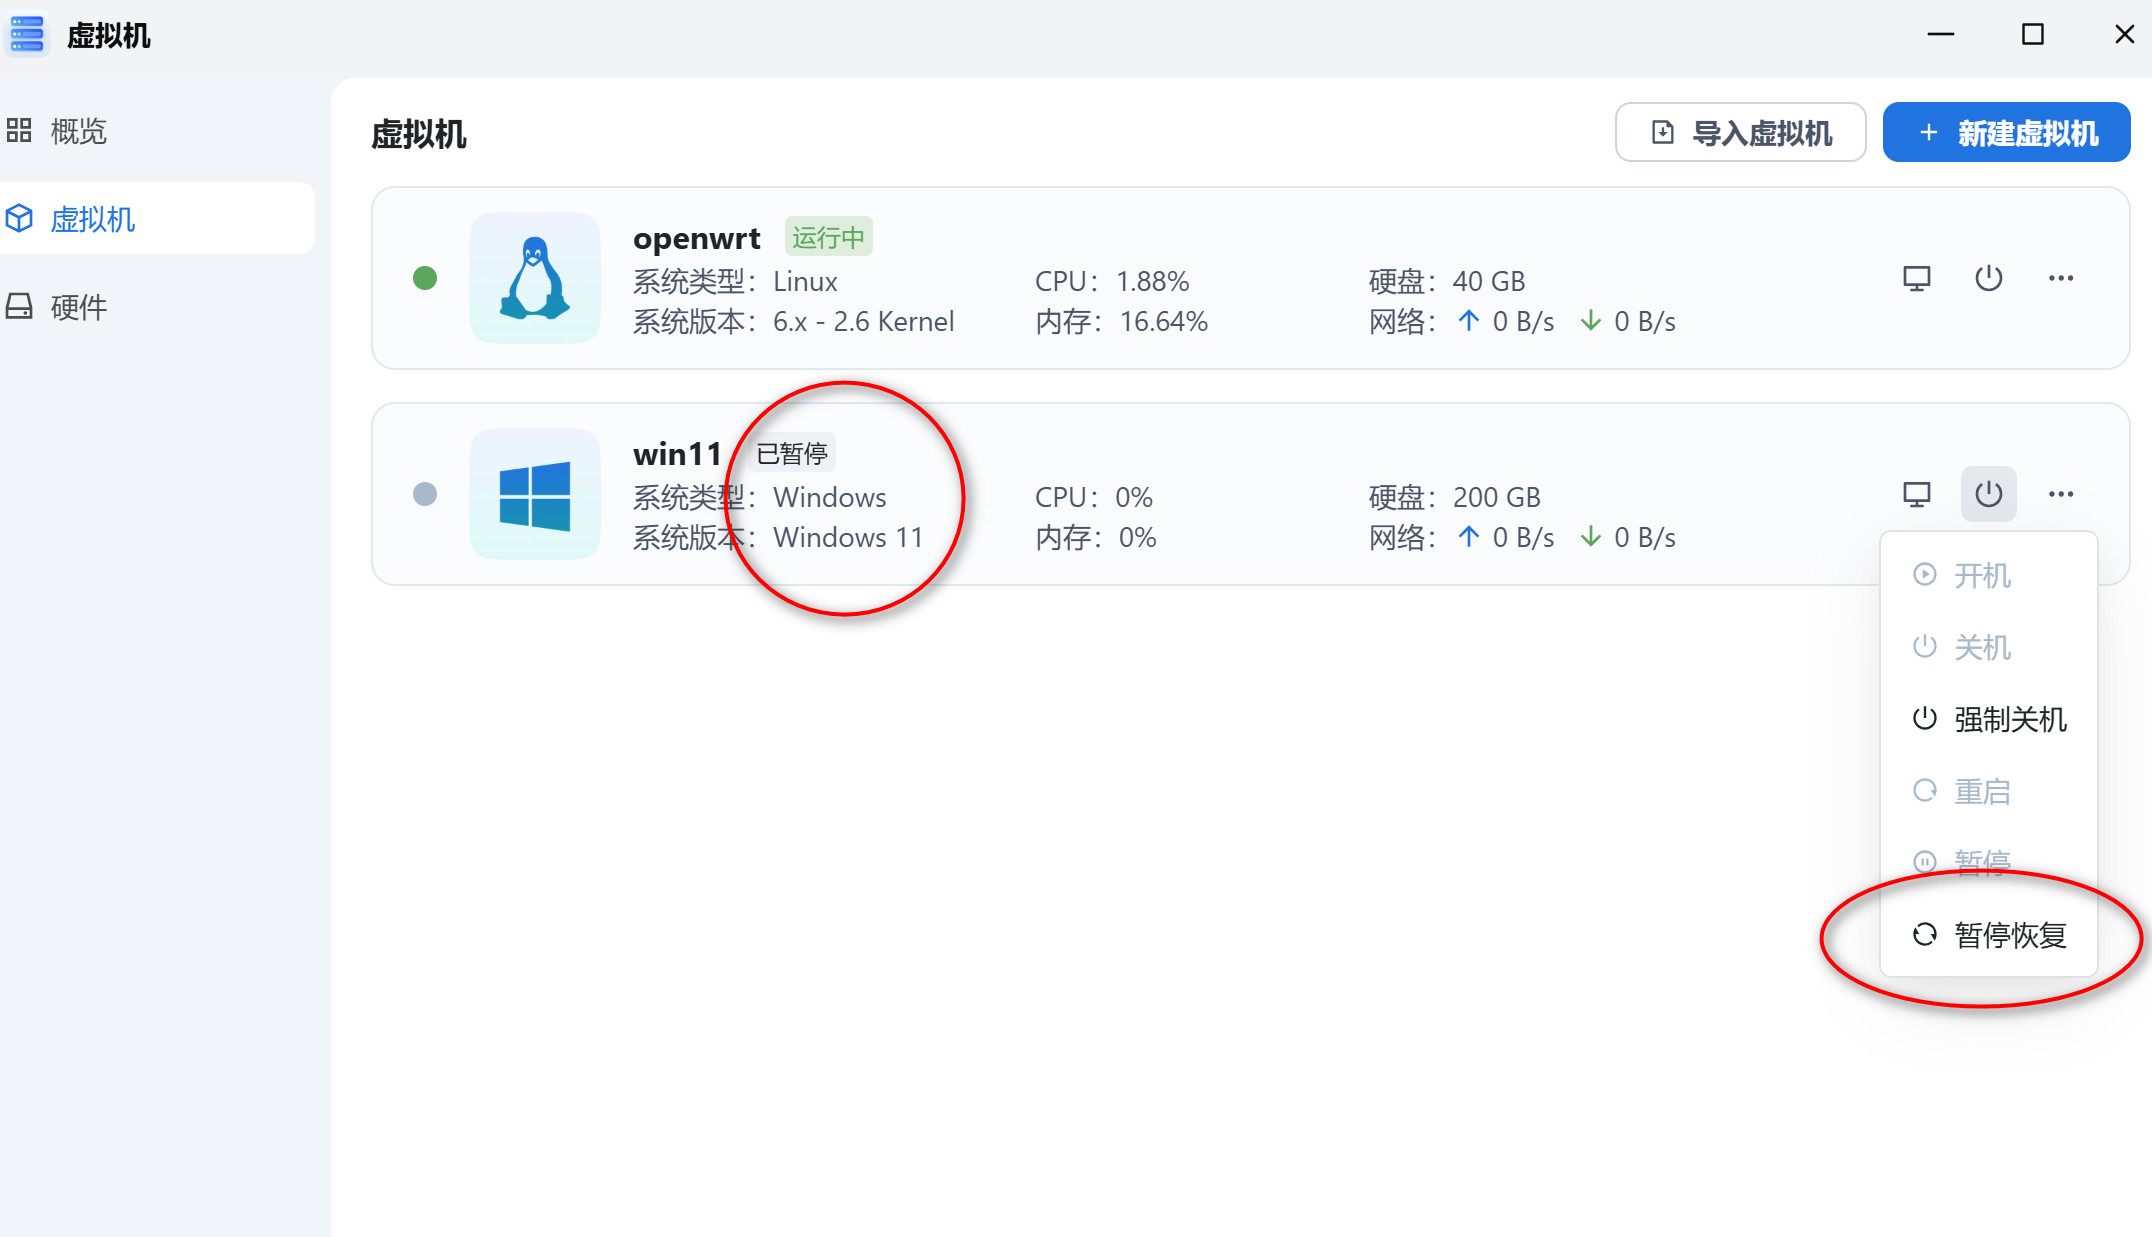Click the 已暂停 status badge
Viewport: 2152px width, 1237px height.
pos(791,454)
